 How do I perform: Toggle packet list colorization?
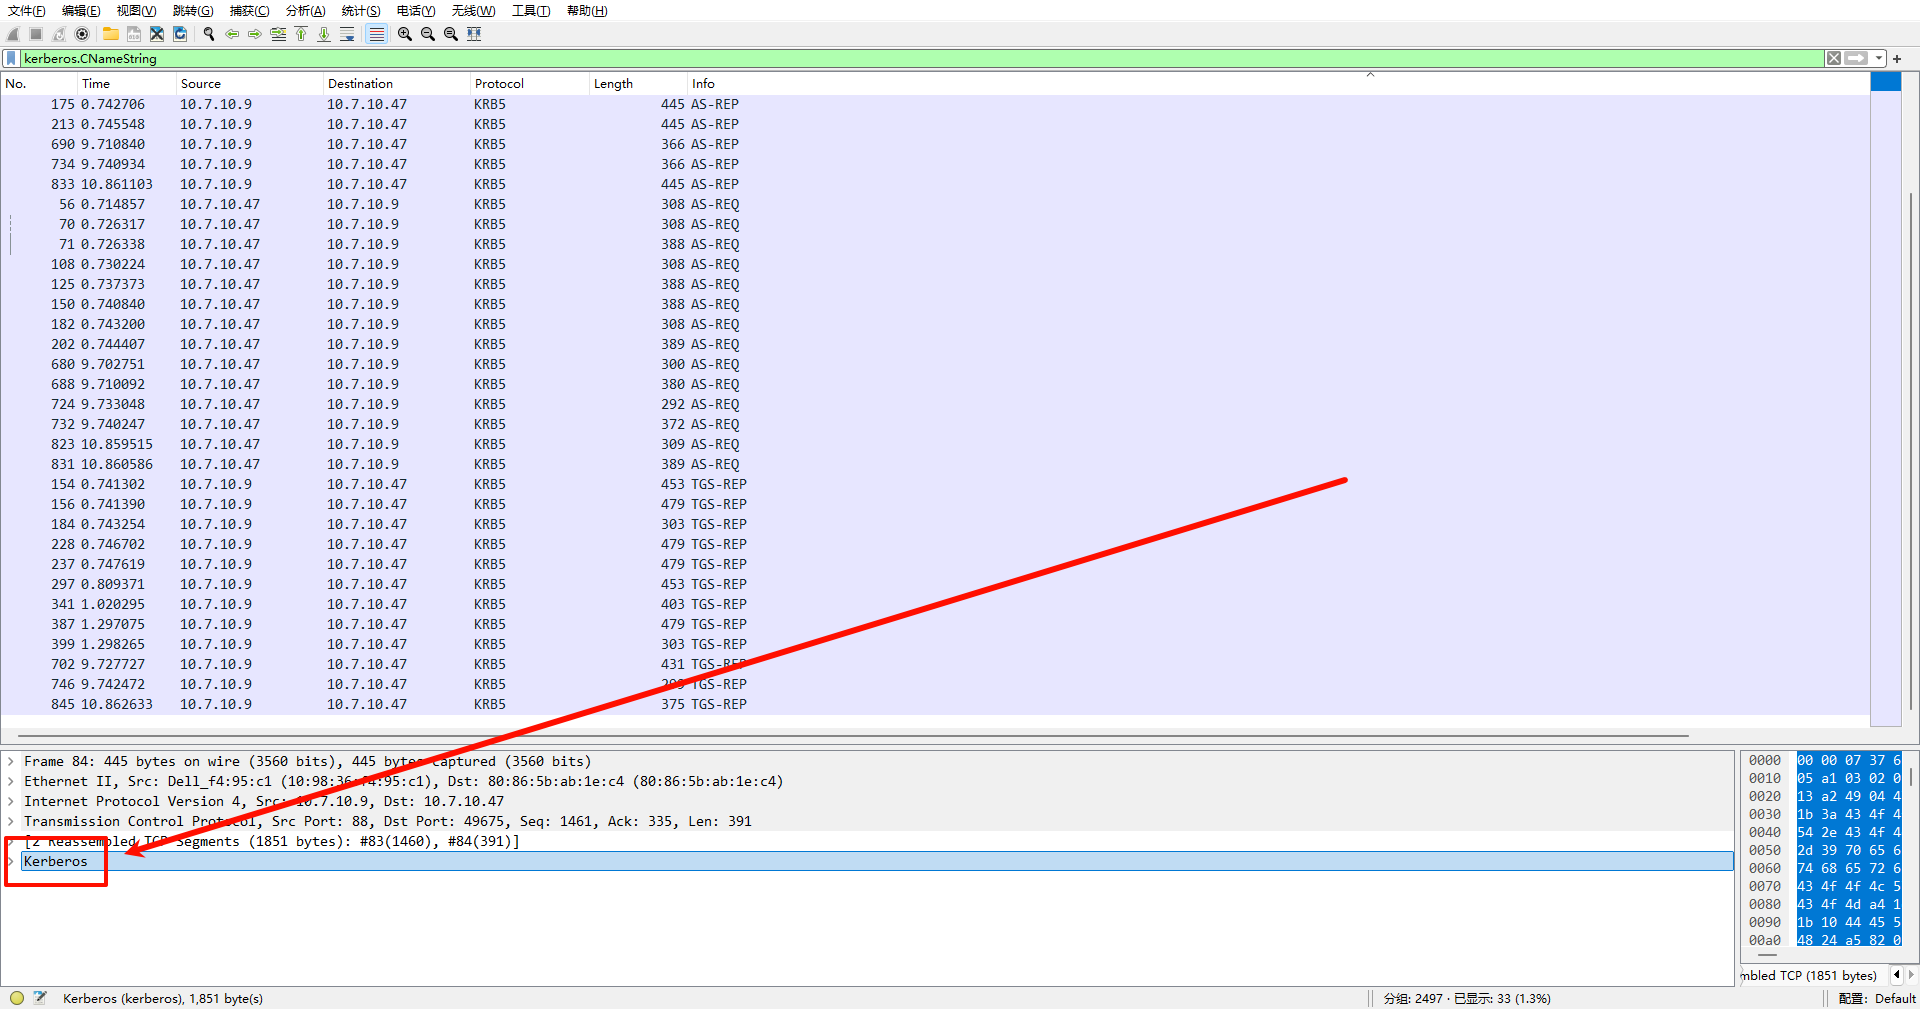[375, 33]
